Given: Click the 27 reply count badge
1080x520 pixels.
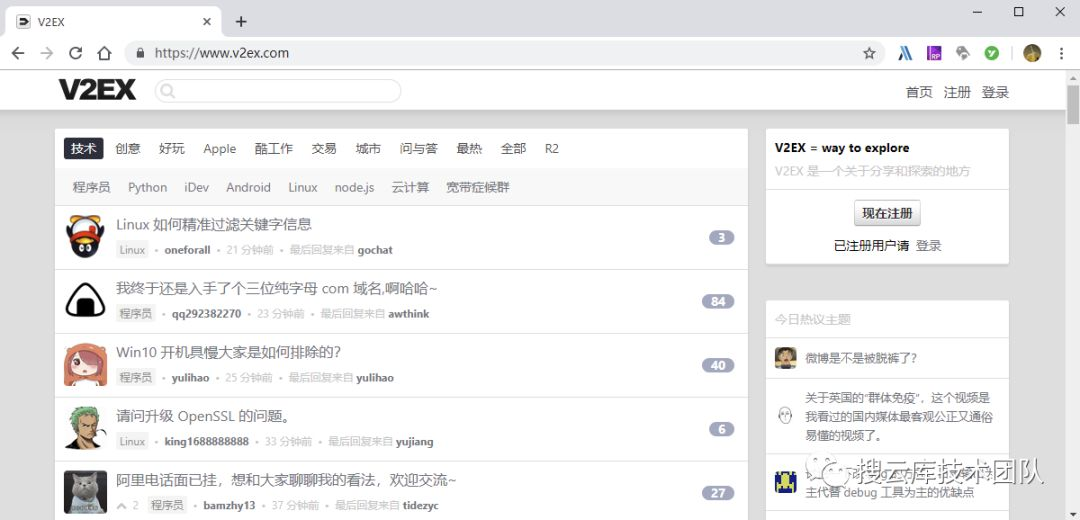Looking at the screenshot, I should point(718,492).
